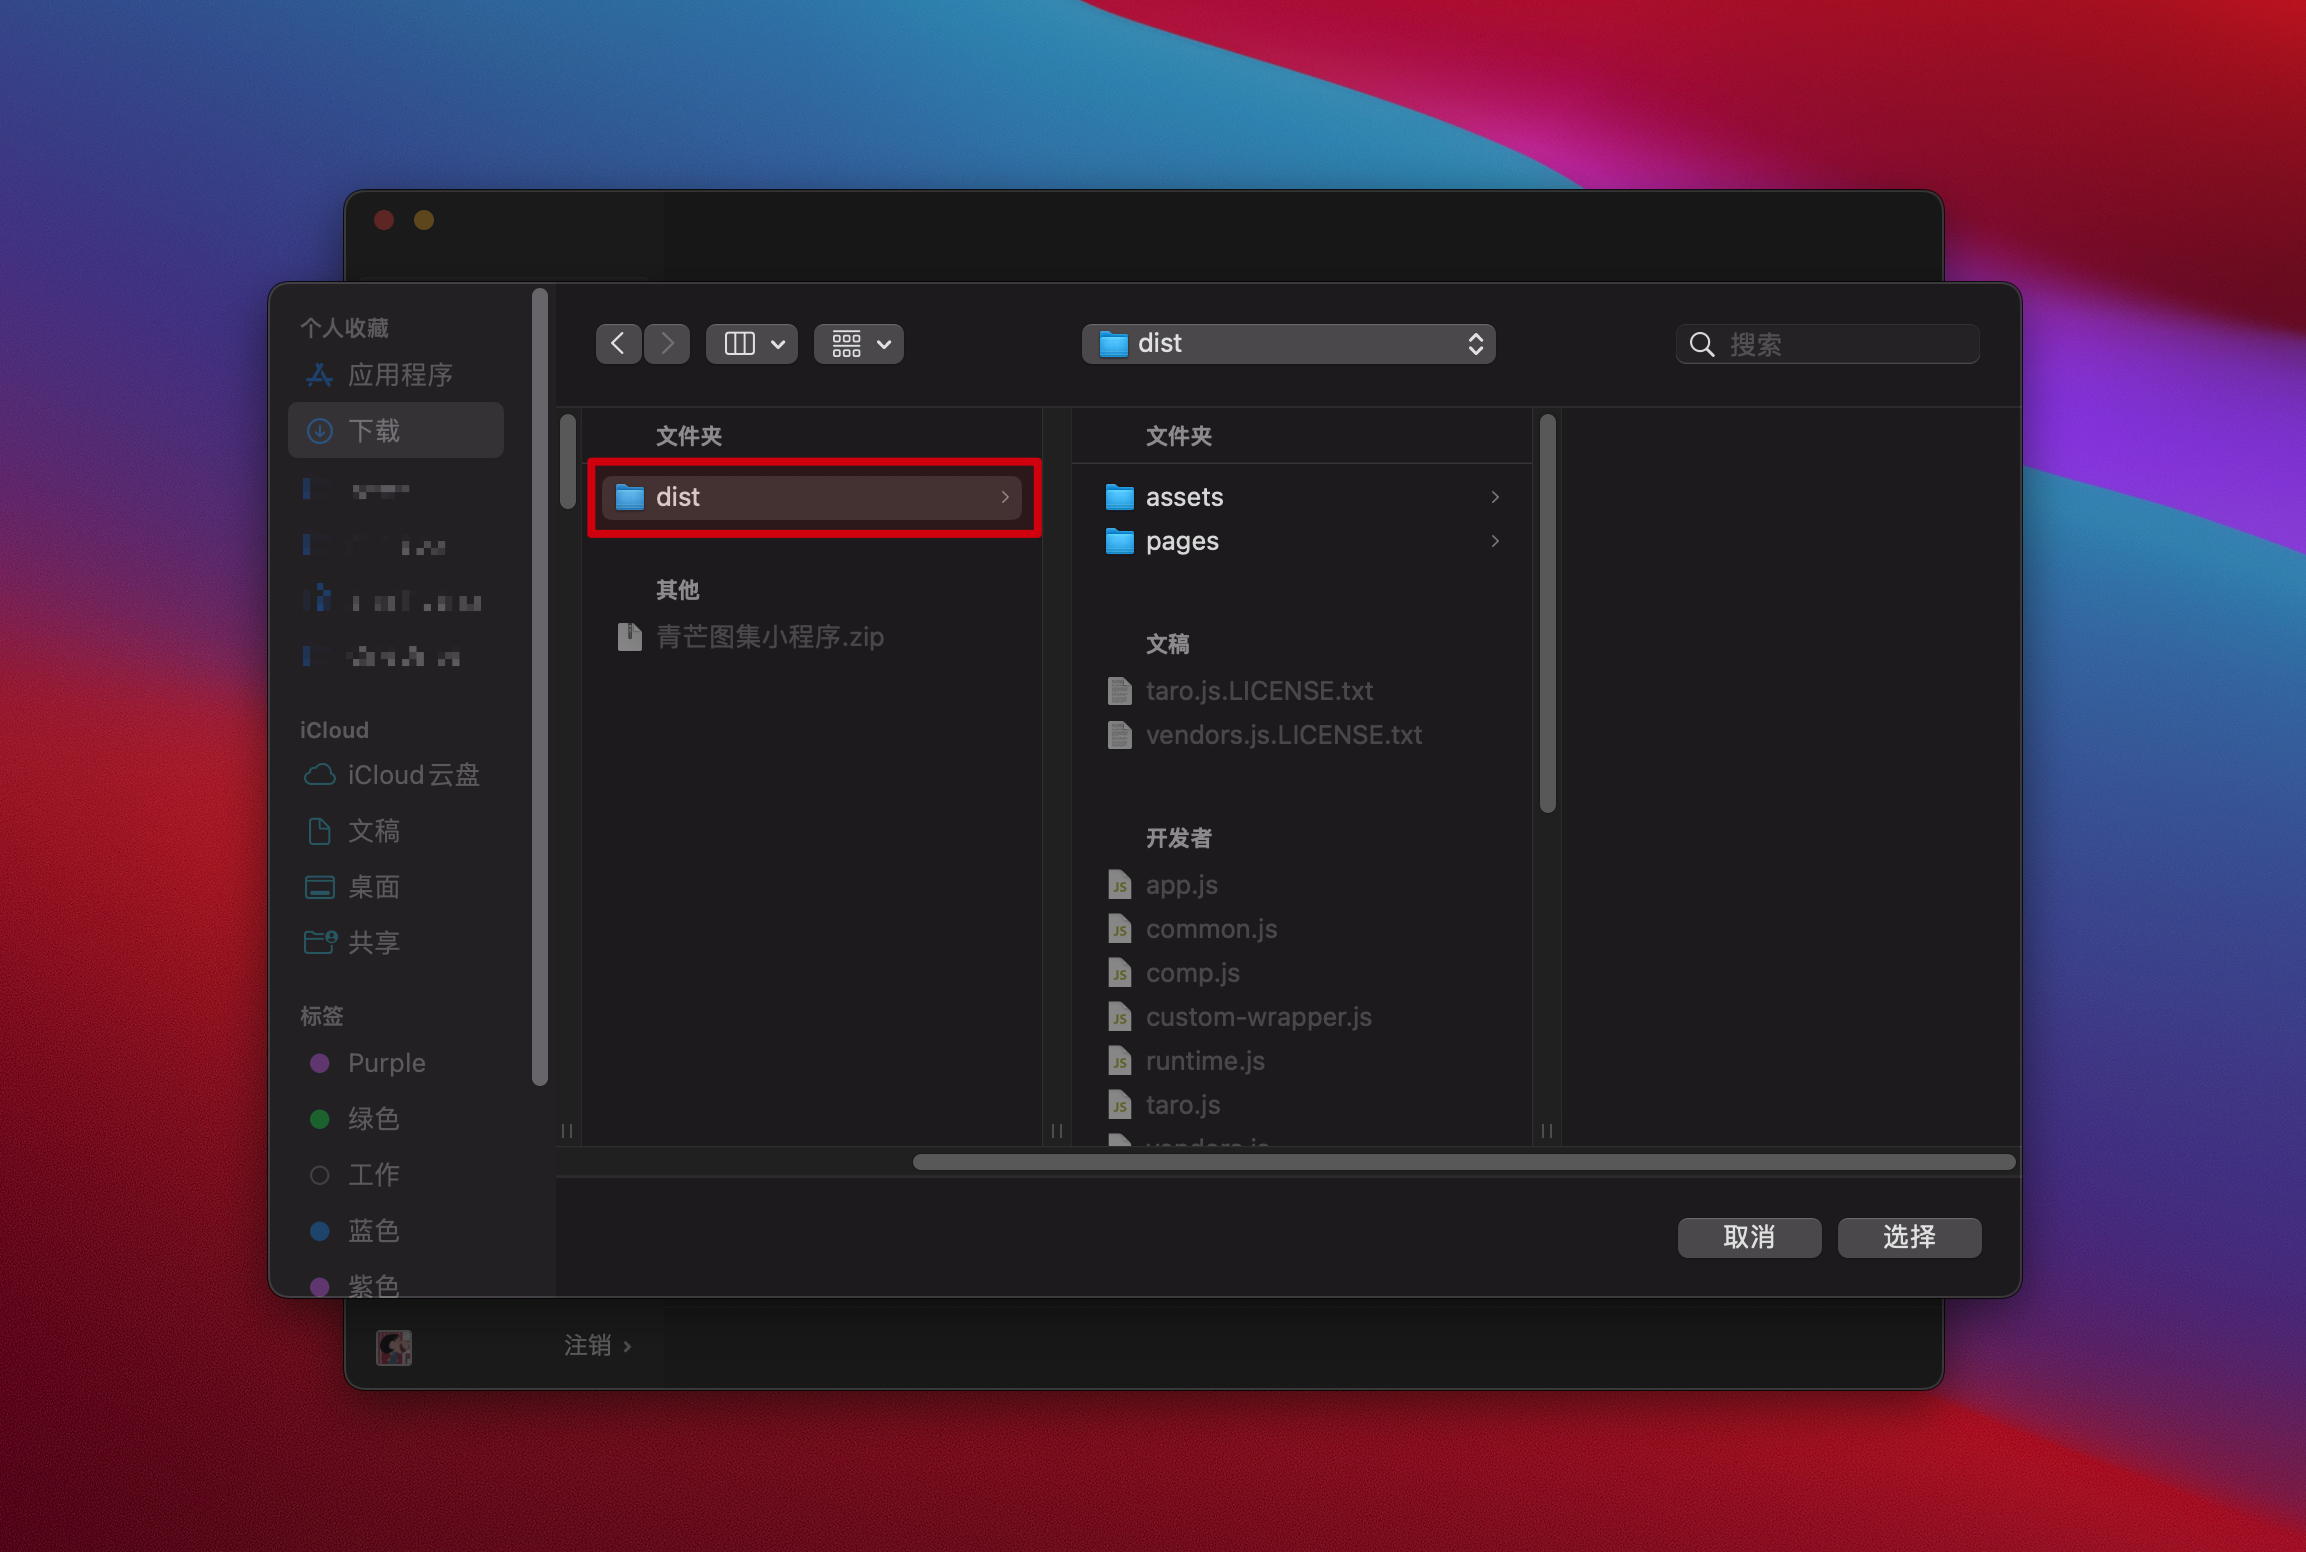Click the dist column vertical scrollbar

tap(1547, 614)
